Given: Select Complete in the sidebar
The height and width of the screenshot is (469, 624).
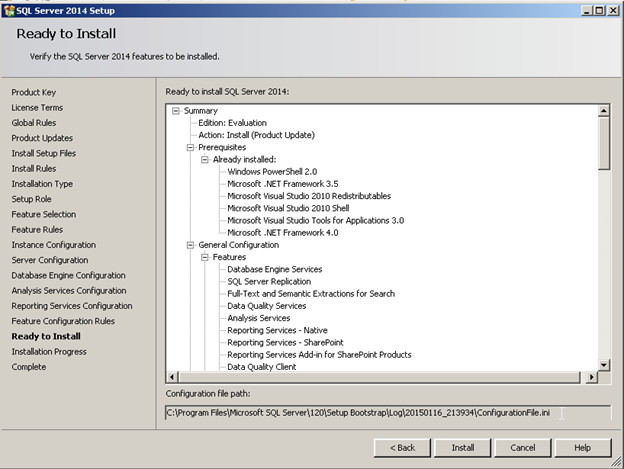Looking at the screenshot, I should tap(29, 367).
